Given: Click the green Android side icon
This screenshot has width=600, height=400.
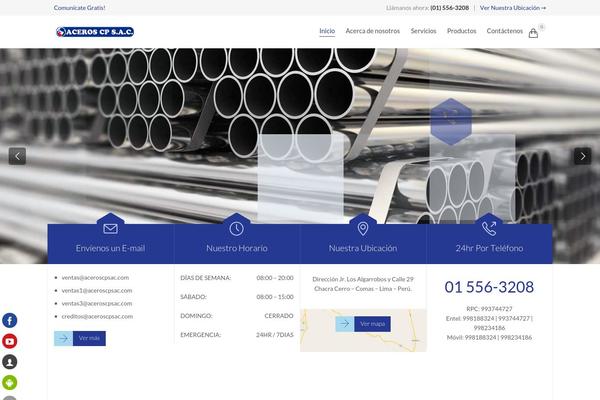Looking at the screenshot, I should [10, 382].
